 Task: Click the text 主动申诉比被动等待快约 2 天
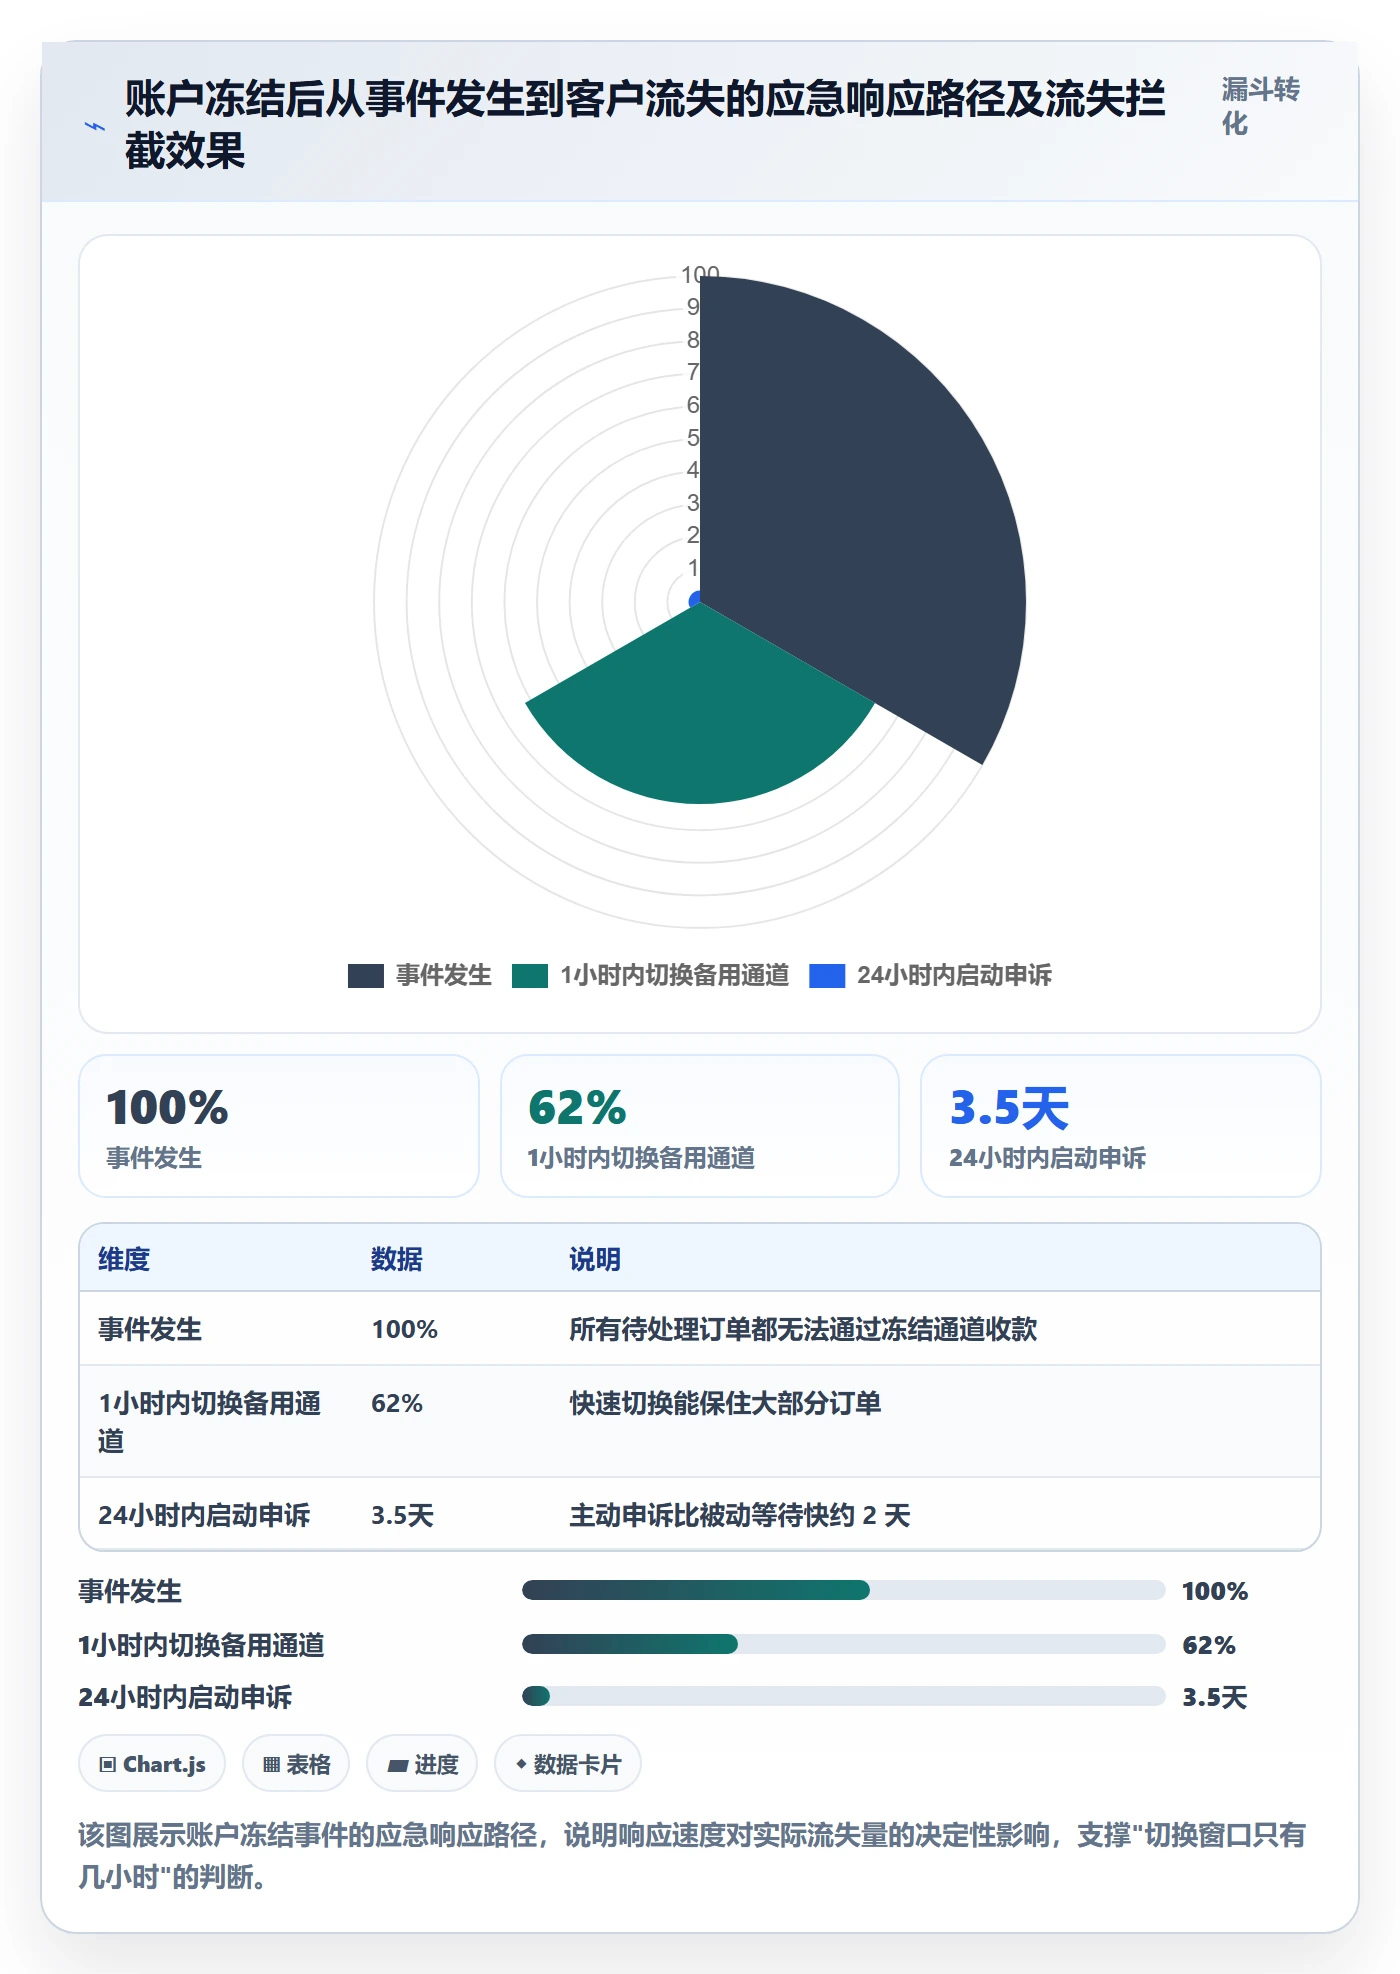click(x=740, y=1515)
